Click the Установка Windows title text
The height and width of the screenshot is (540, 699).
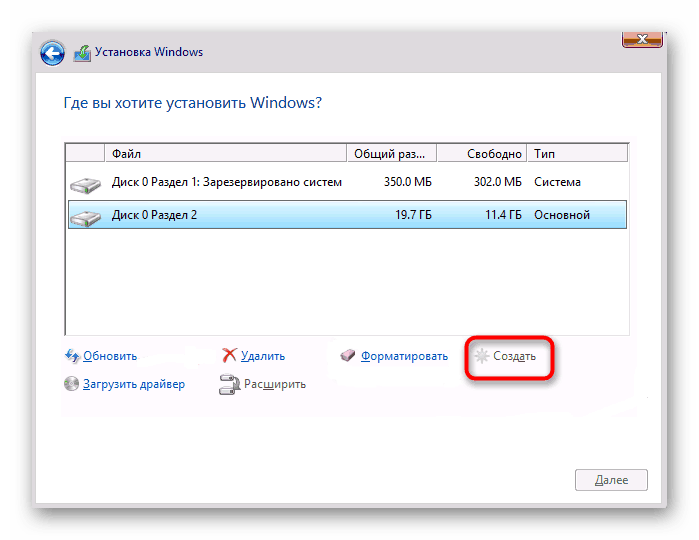[x=148, y=52]
